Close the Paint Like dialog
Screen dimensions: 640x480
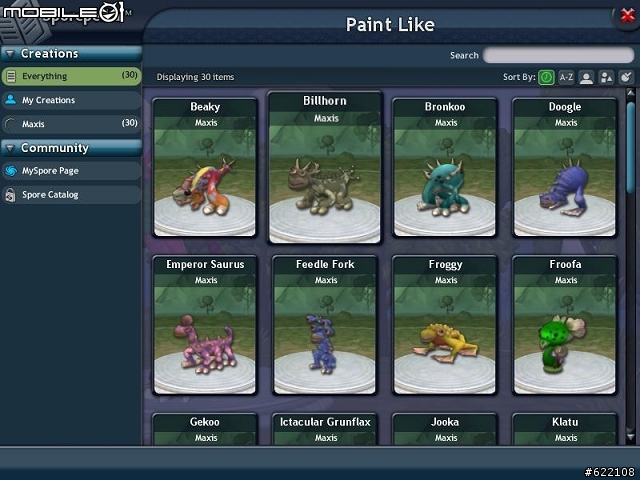627,16
